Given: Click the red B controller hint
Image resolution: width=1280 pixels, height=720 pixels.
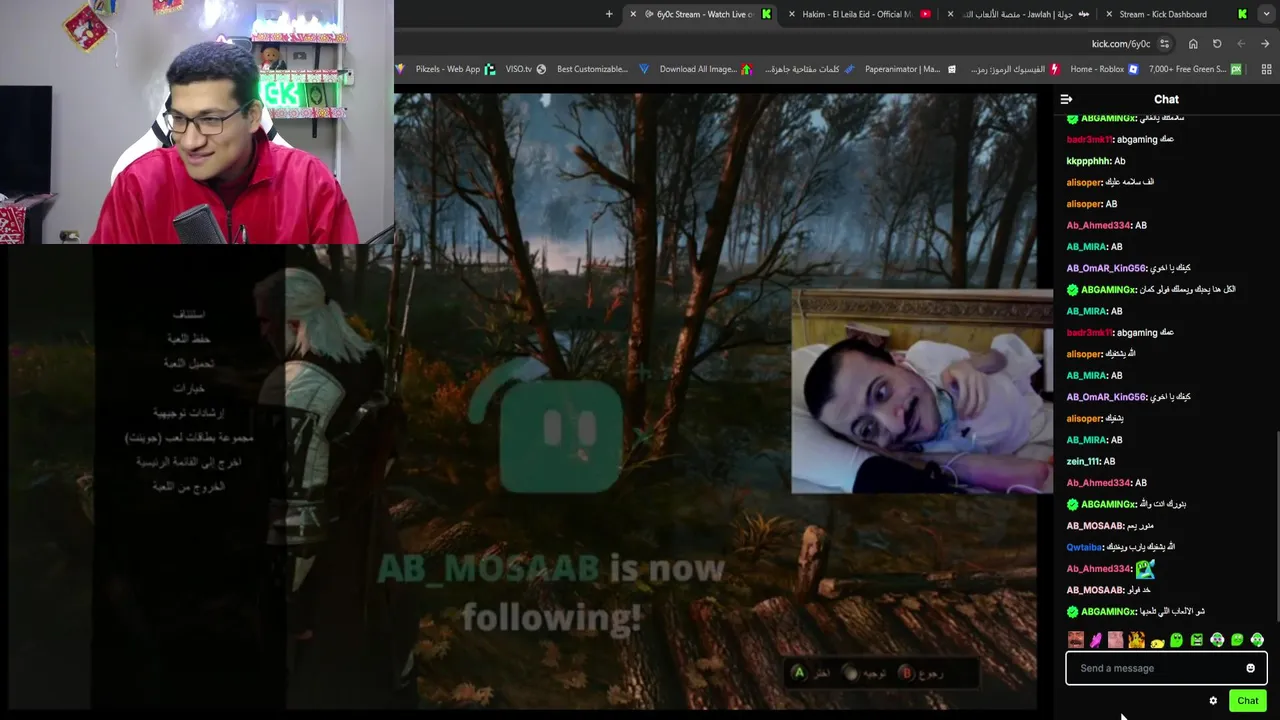Looking at the screenshot, I should click(x=906, y=673).
